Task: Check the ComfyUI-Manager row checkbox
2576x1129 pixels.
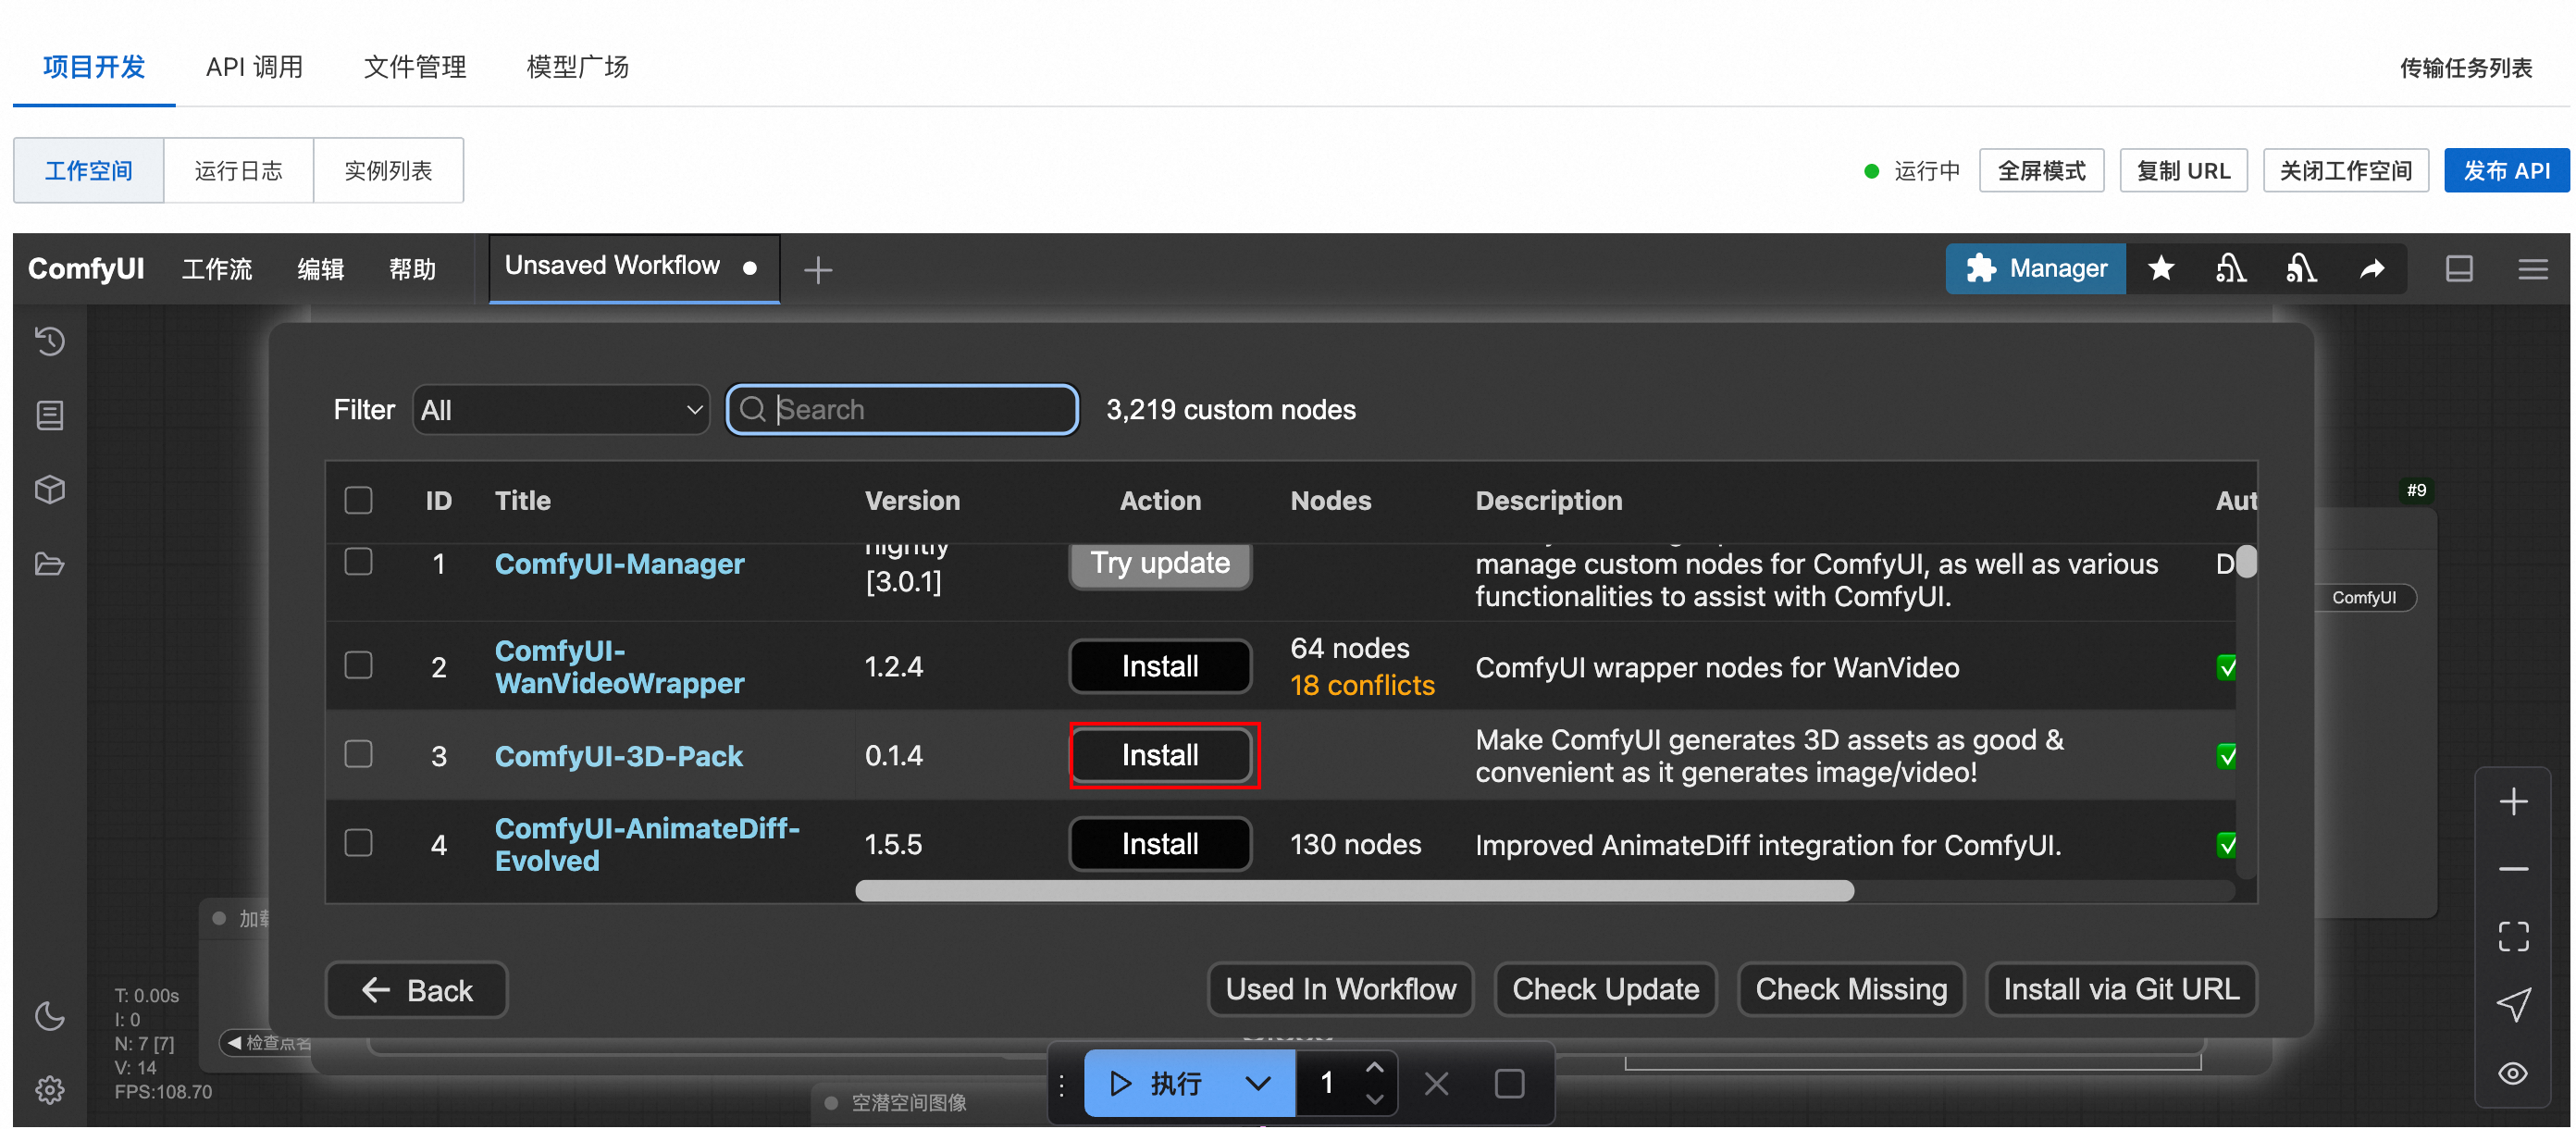Action: (x=358, y=562)
